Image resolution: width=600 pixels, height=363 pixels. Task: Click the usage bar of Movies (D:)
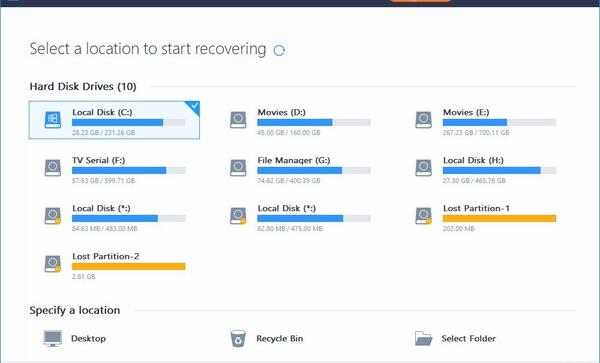coord(314,122)
